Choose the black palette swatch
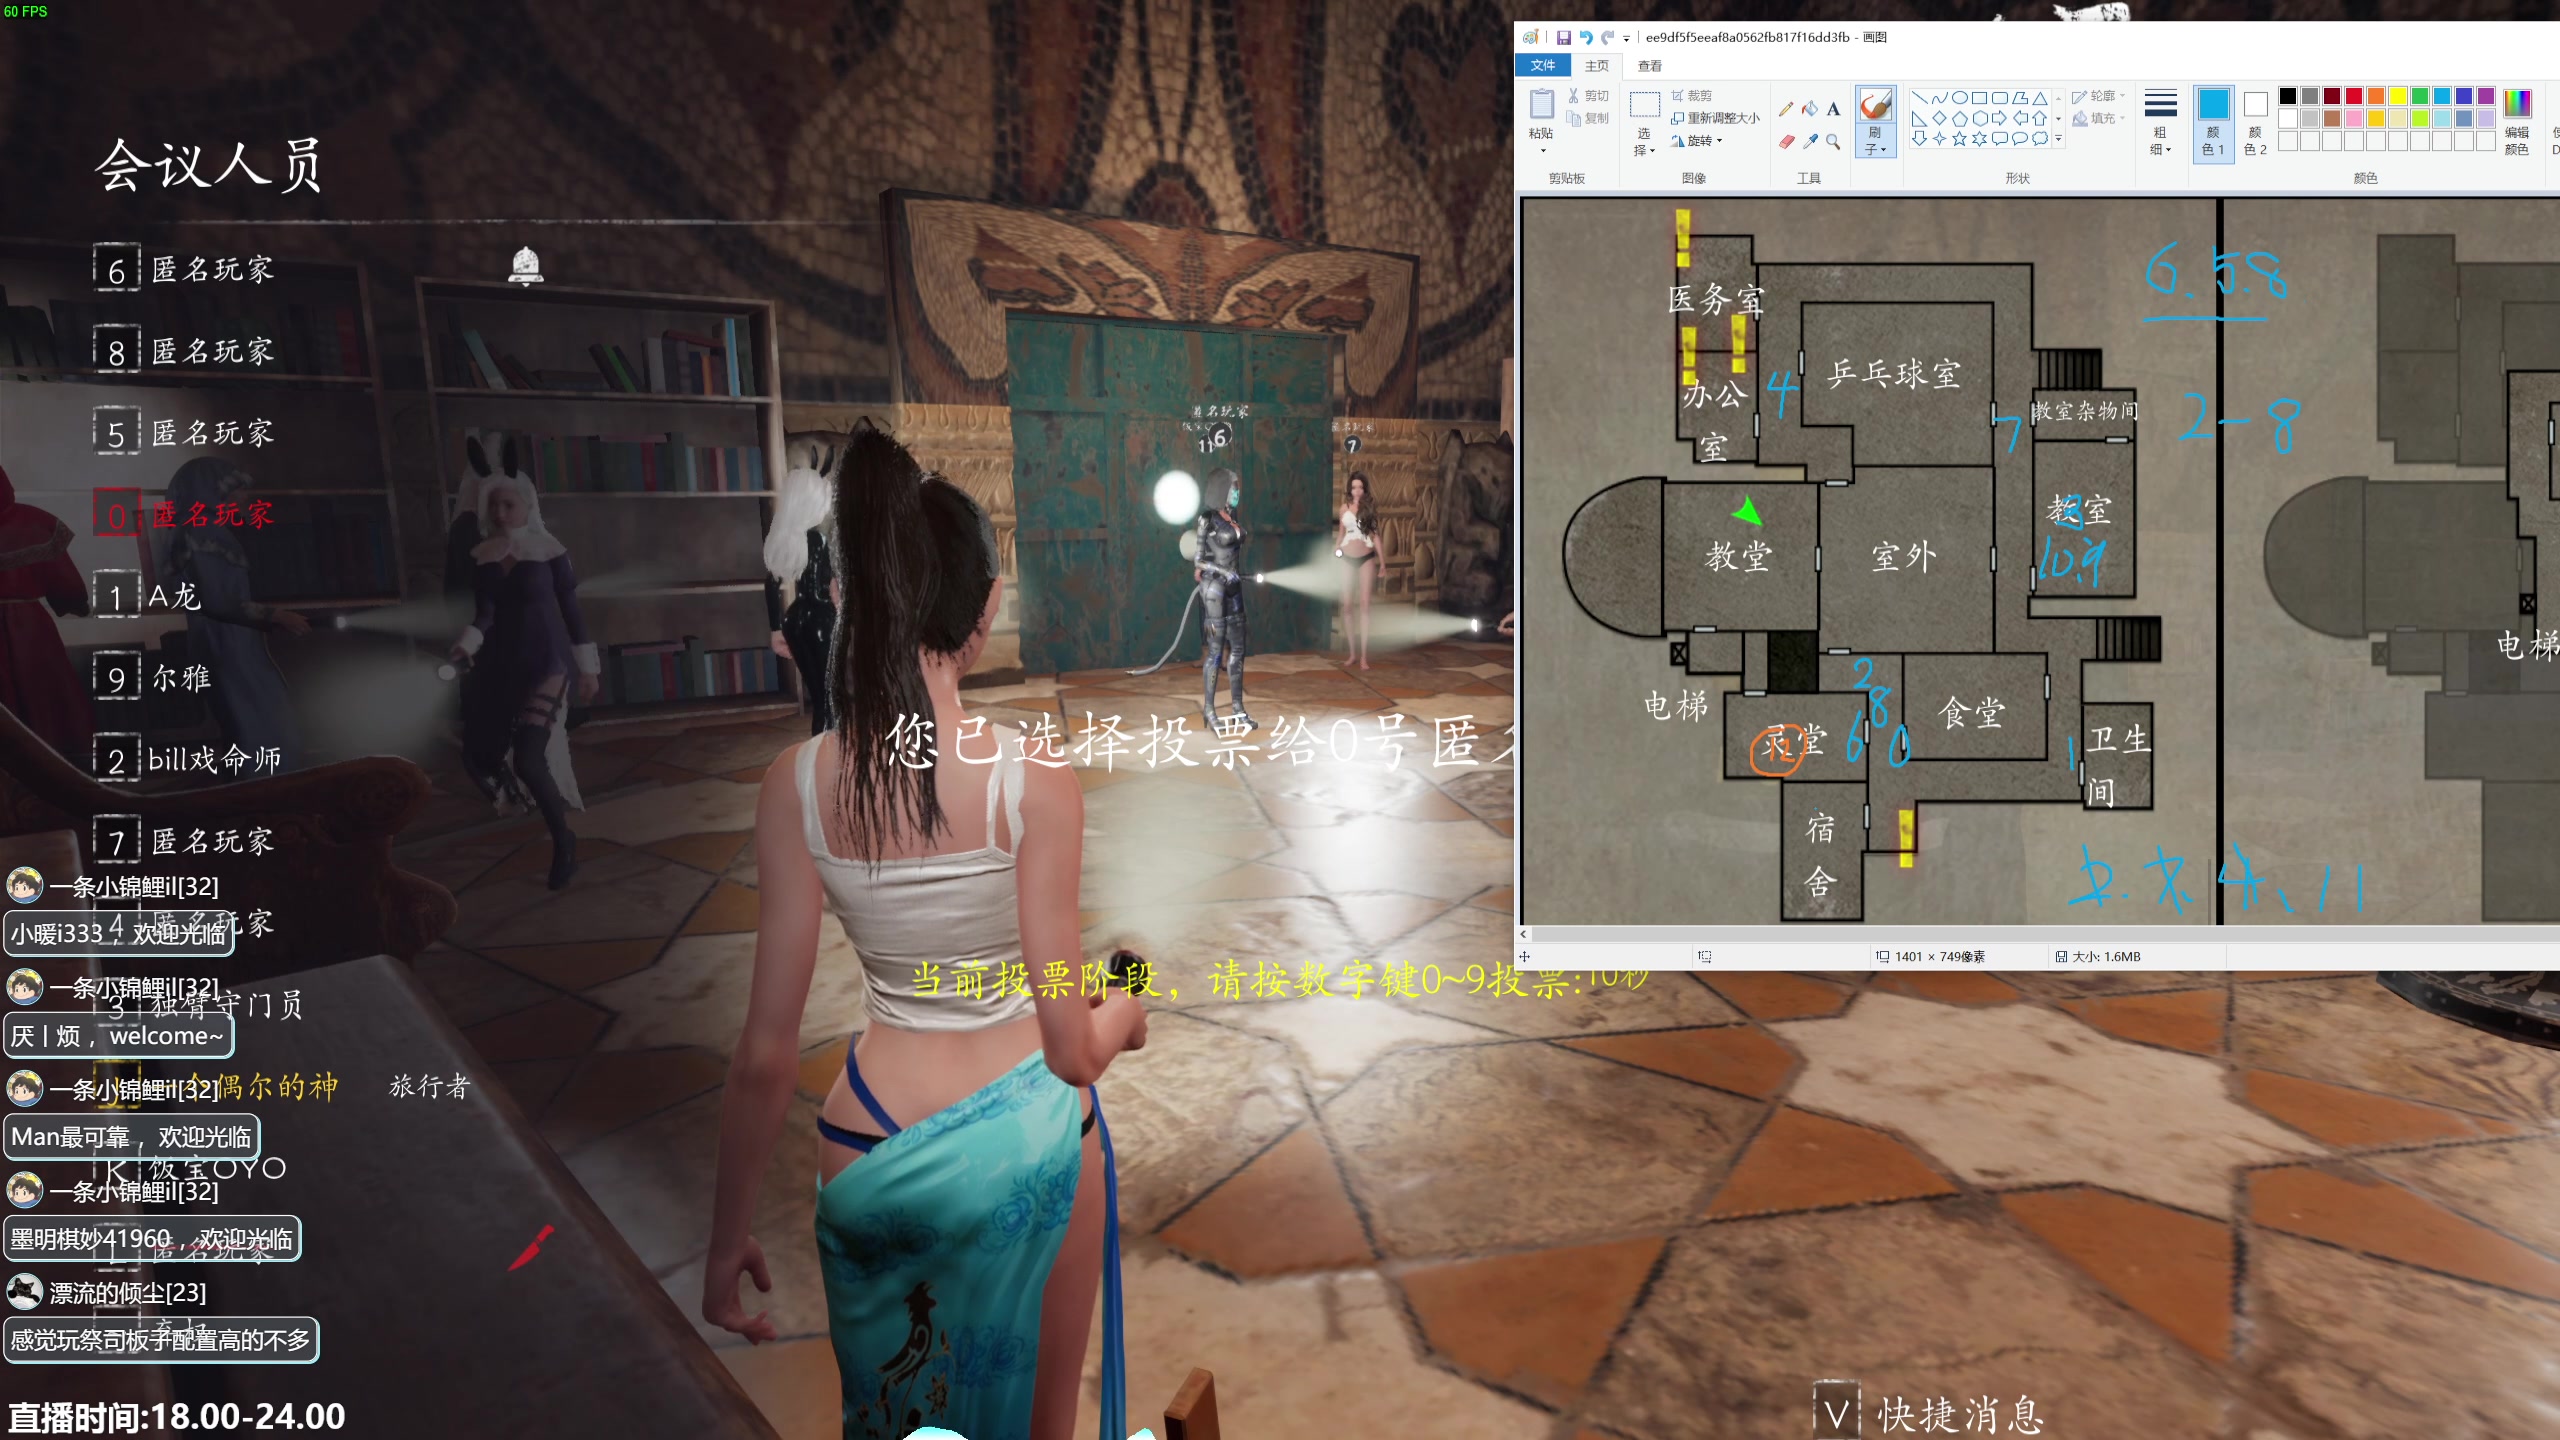This screenshot has height=1440, width=2560. [2287, 96]
